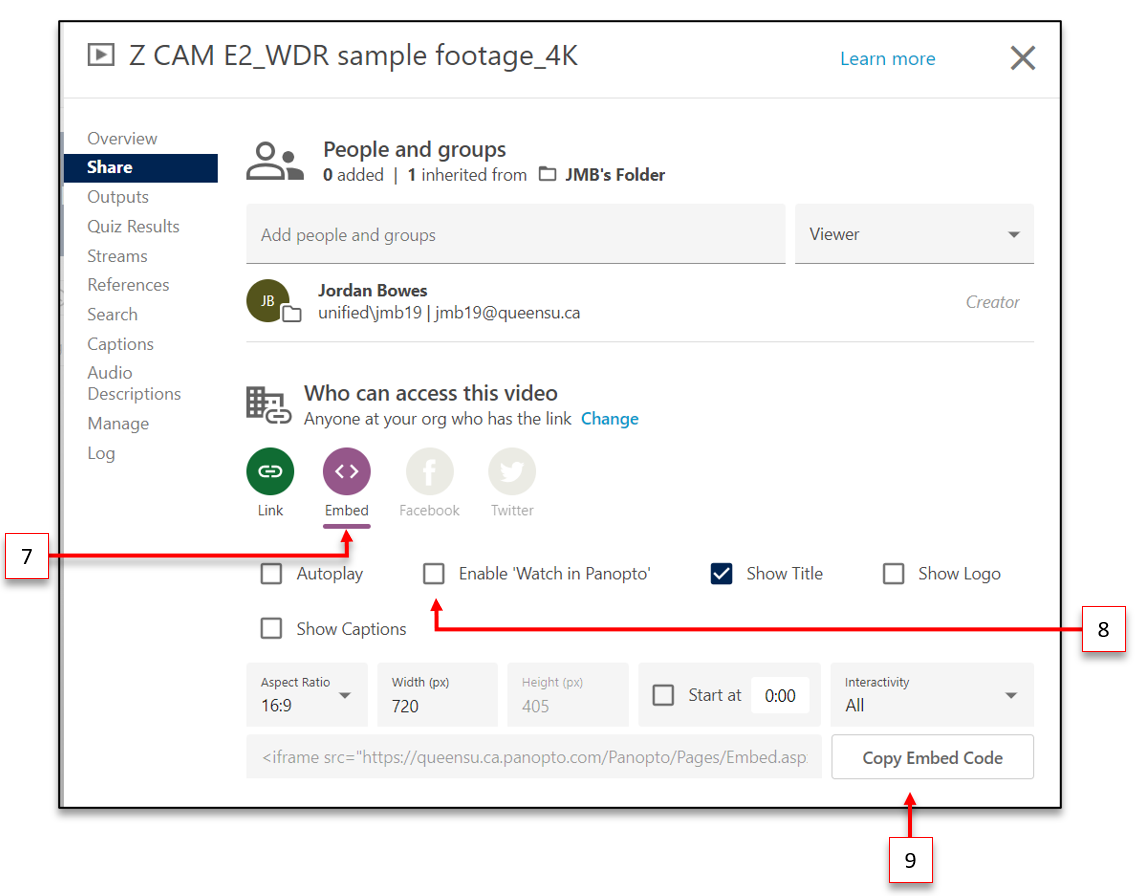Click the Copy Embed Code button
The width and height of the screenshot is (1137, 896).
933,758
